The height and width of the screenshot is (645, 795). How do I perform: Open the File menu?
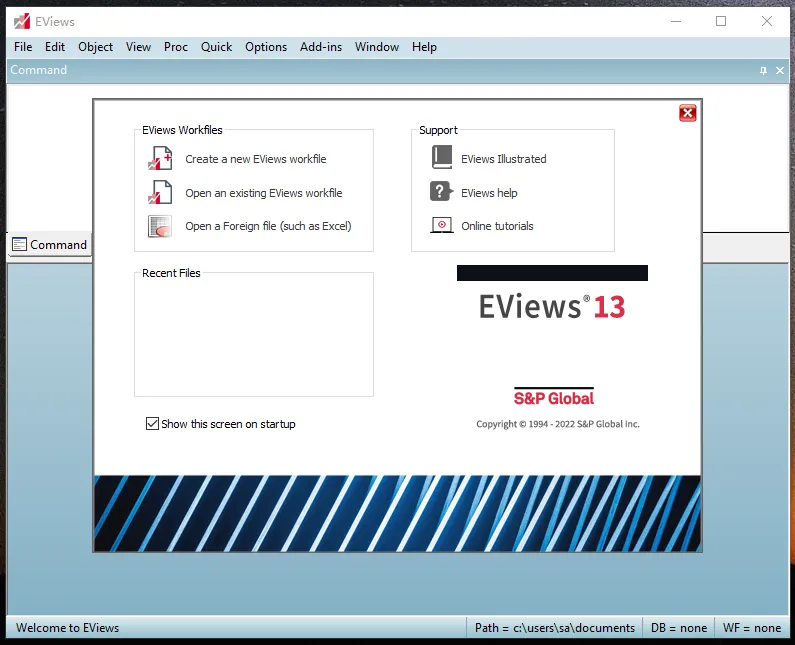[23, 47]
